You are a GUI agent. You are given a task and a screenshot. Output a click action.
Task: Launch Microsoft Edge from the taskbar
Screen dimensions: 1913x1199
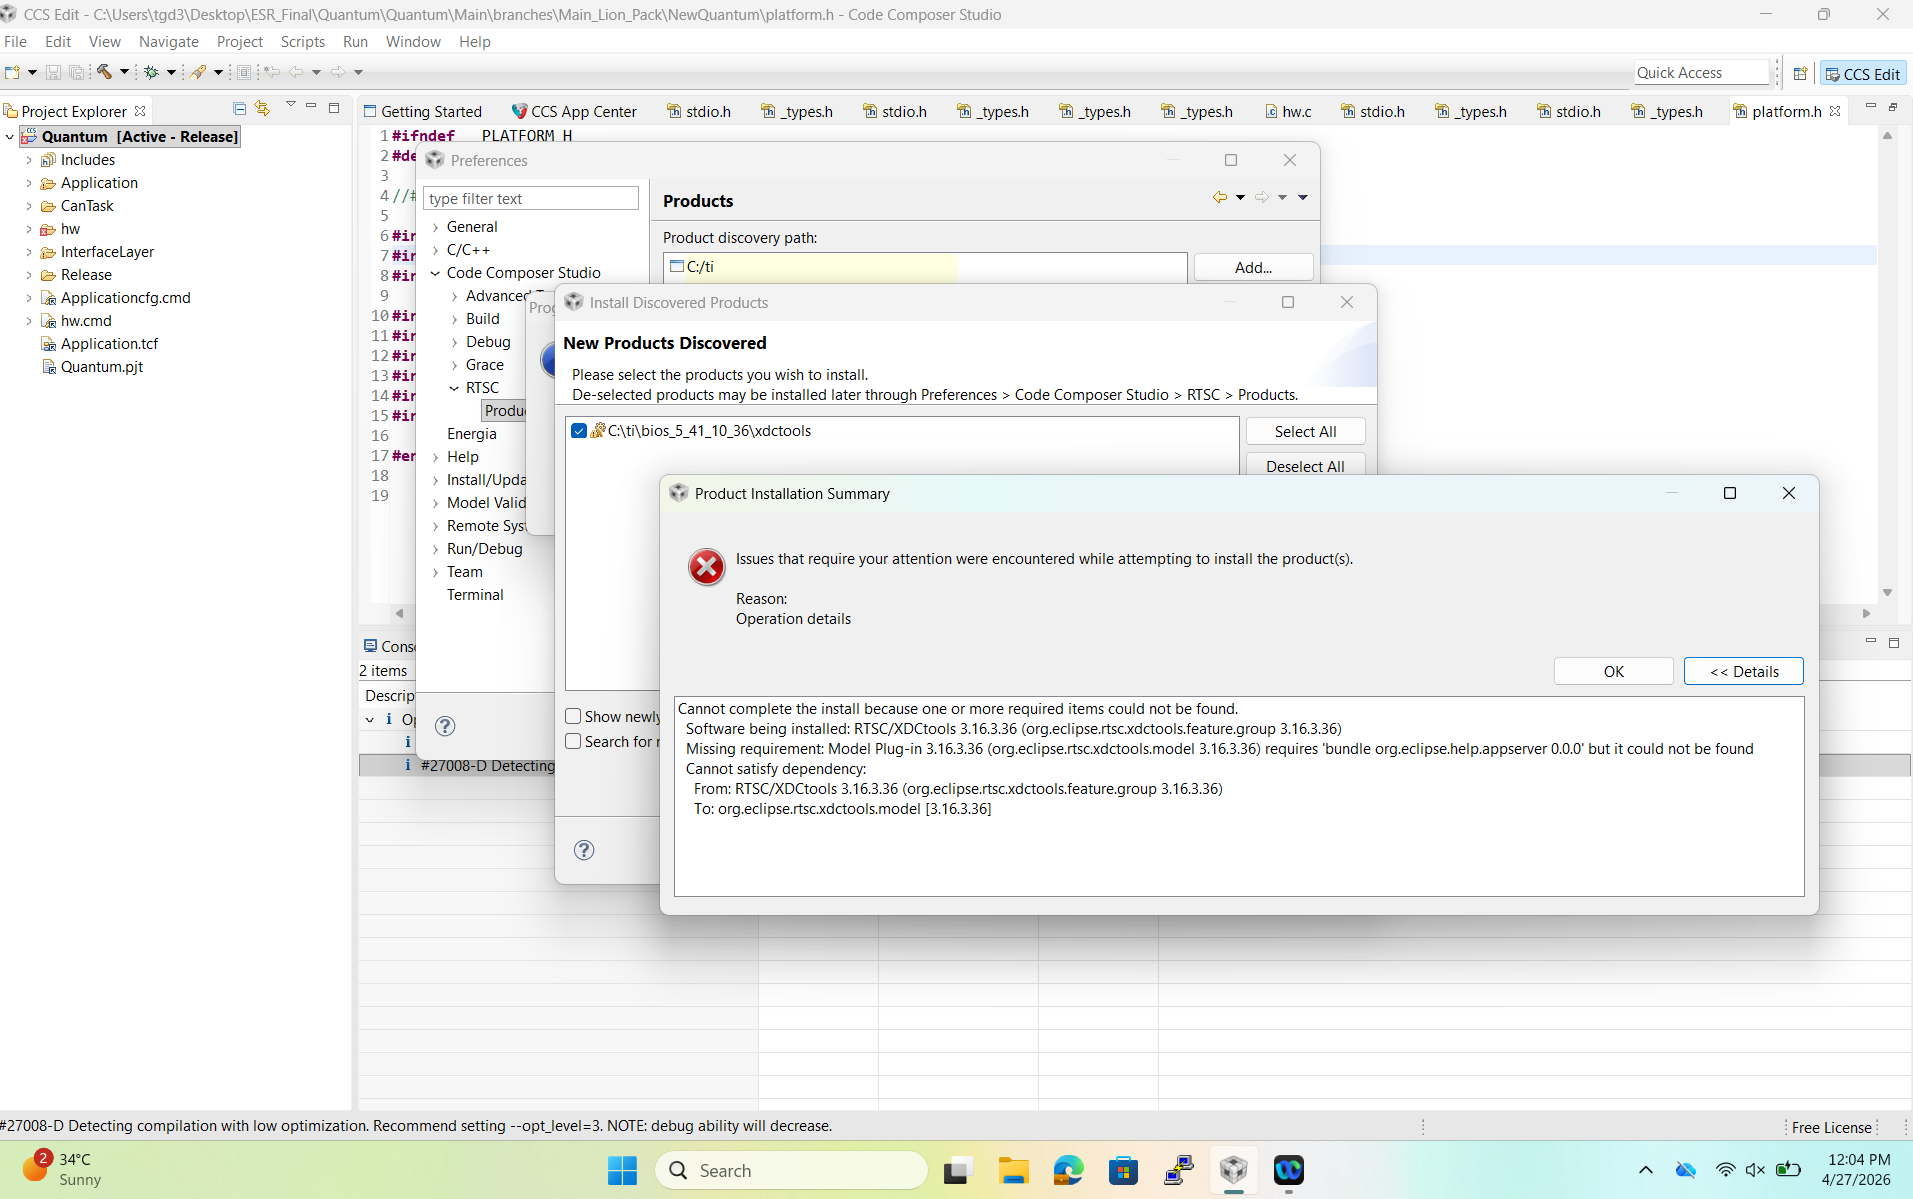[1068, 1170]
